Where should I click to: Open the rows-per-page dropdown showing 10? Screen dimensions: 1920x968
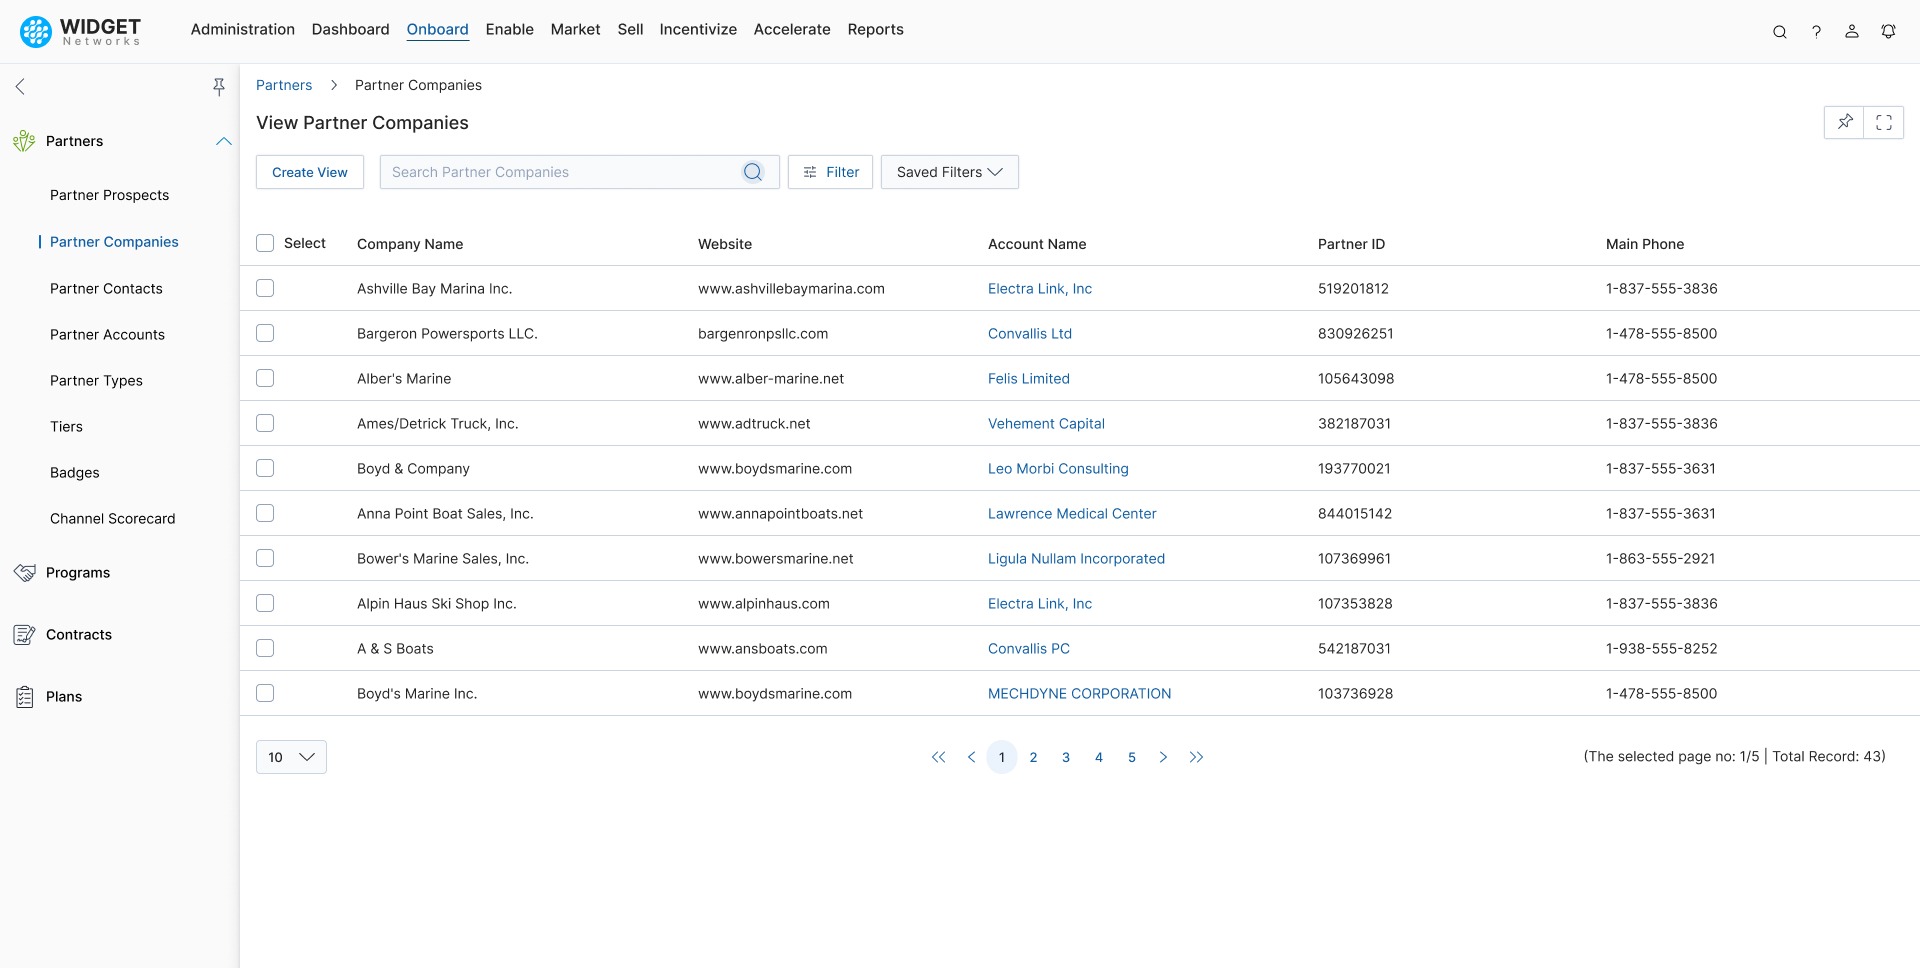[291, 757]
